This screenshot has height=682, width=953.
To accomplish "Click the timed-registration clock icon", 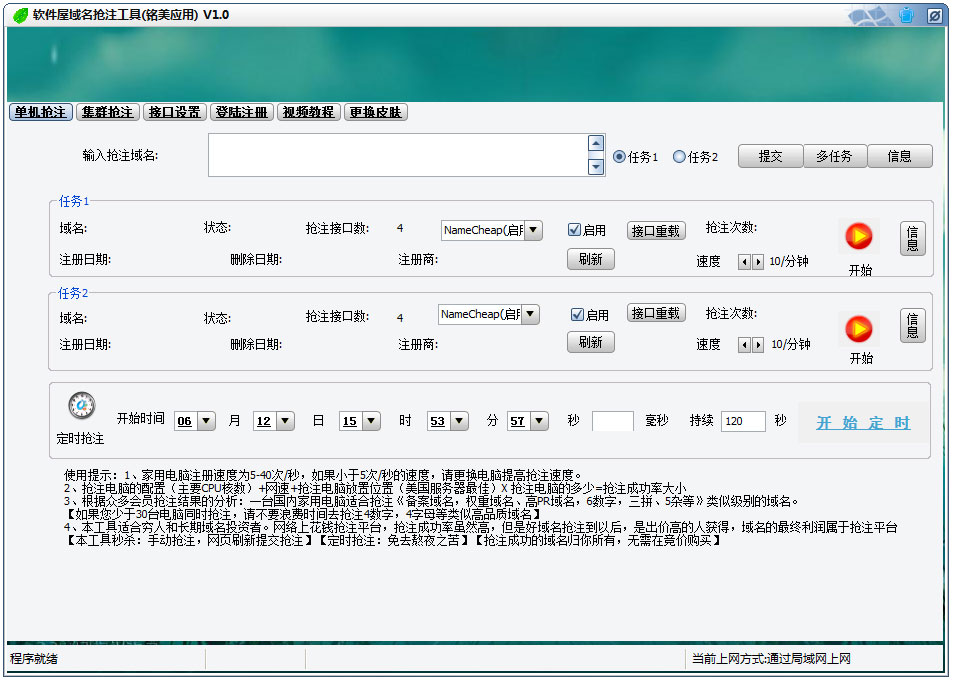I will pyautogui.click(x=81, y=406).
